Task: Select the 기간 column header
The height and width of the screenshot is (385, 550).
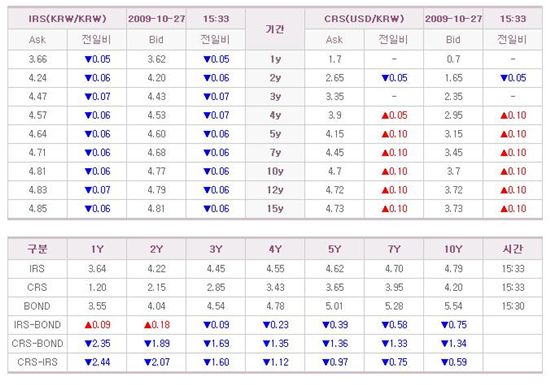Action: (x=275, y=29)
